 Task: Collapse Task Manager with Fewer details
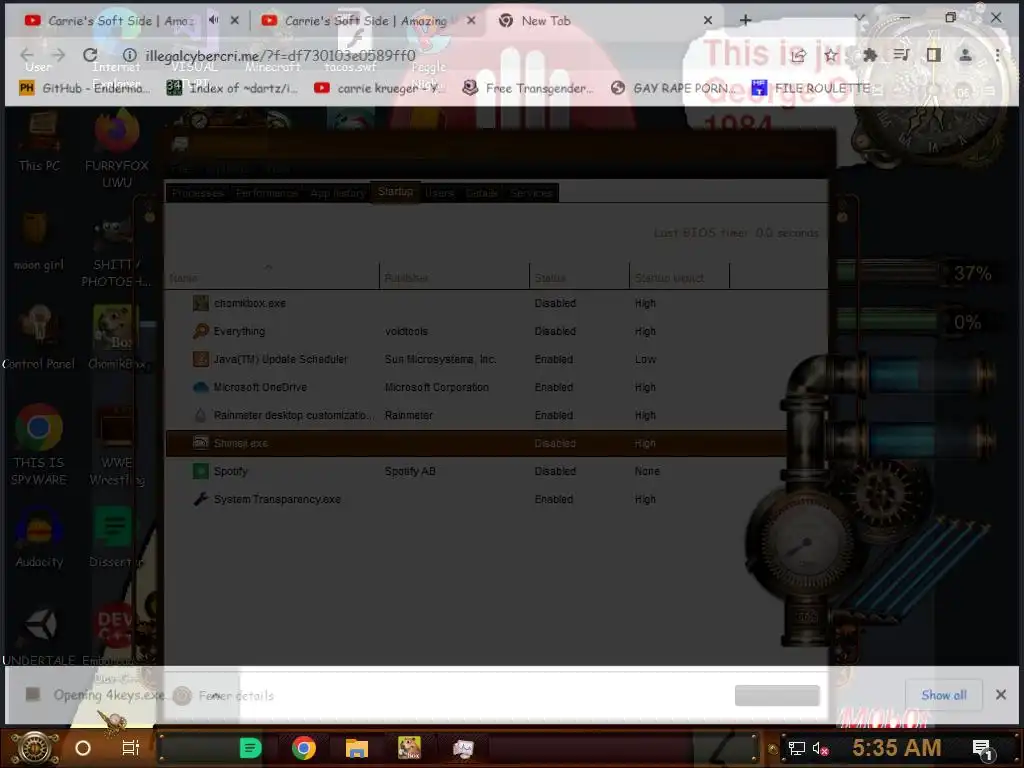click(224, 696)
